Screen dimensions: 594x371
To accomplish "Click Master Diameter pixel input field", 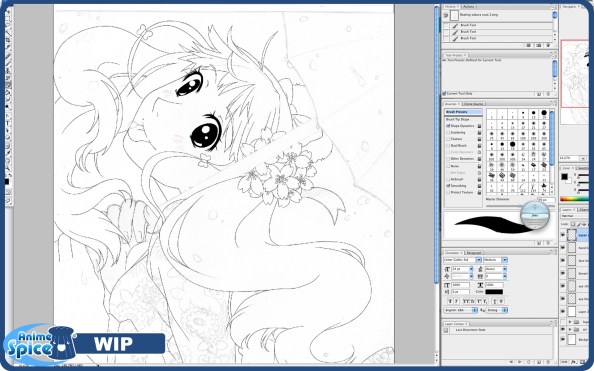I will coord(546,200).
